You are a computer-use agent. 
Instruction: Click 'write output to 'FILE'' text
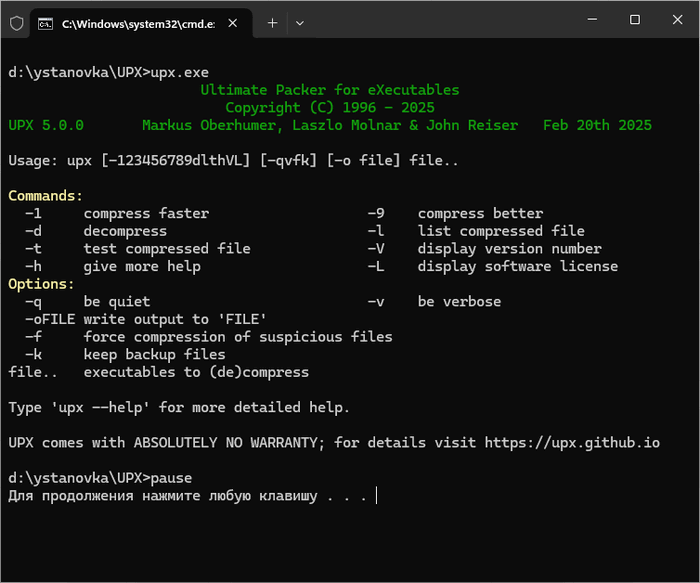pyautogui.click(x=175, y=319)
